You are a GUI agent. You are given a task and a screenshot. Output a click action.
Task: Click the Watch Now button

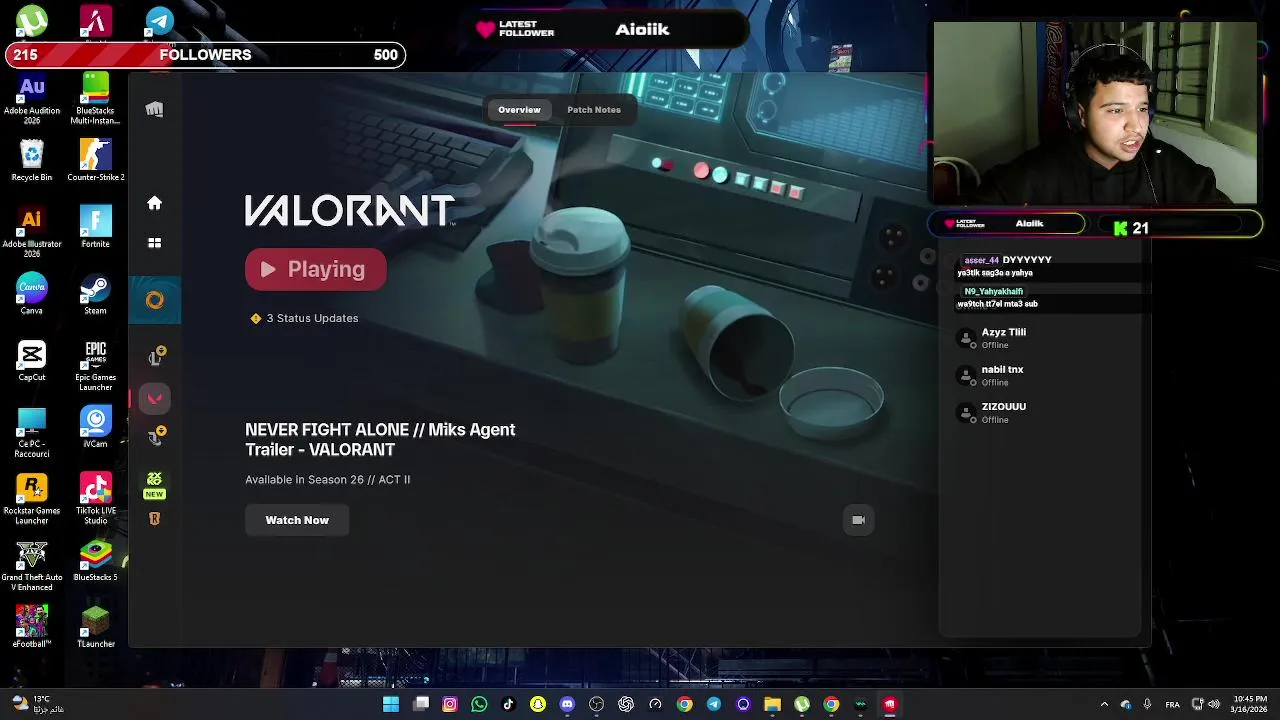(x=297, y=520)
